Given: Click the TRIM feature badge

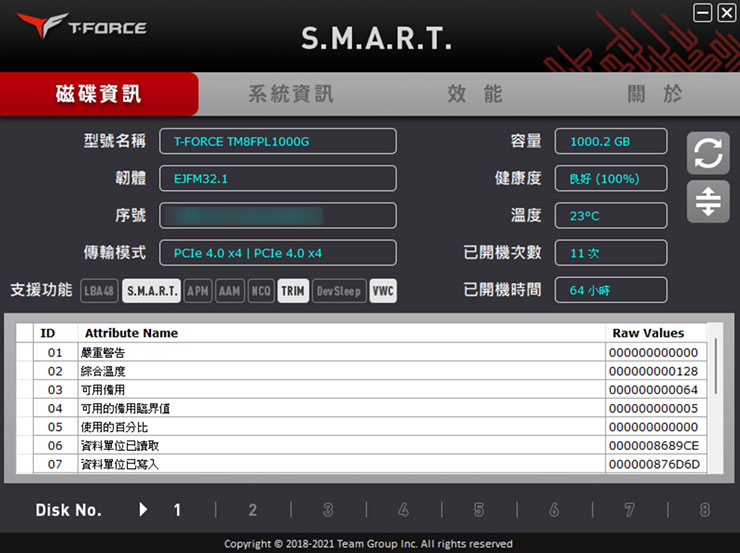Looking at the screenshot, I should (x=293, y=291).
